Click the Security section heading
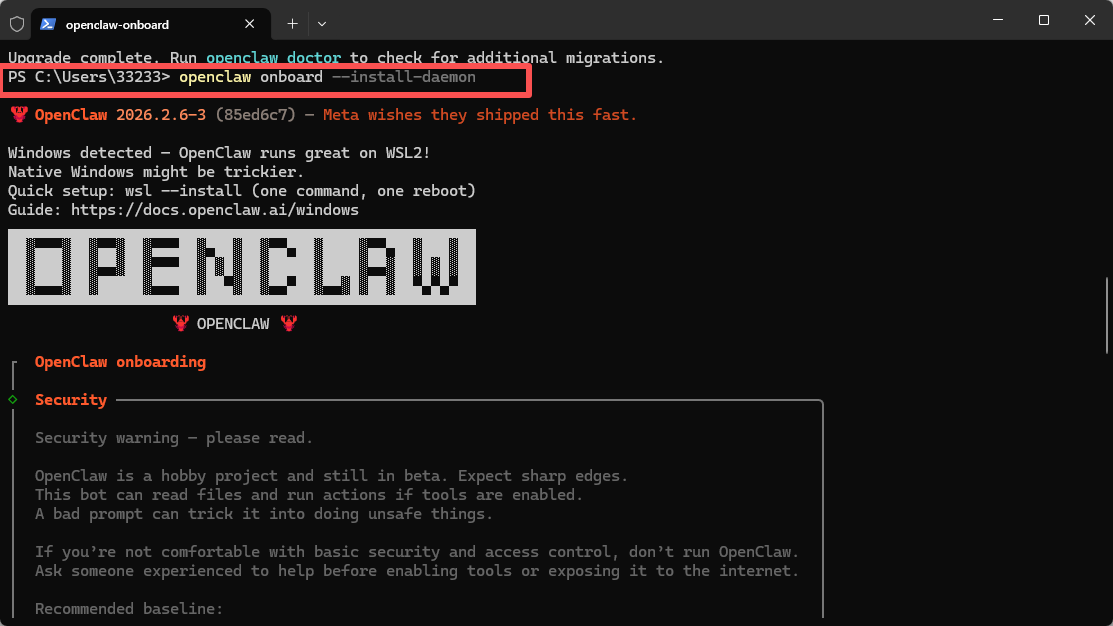1113x626 pixels. pyautogui.click(x=71, y=400)
